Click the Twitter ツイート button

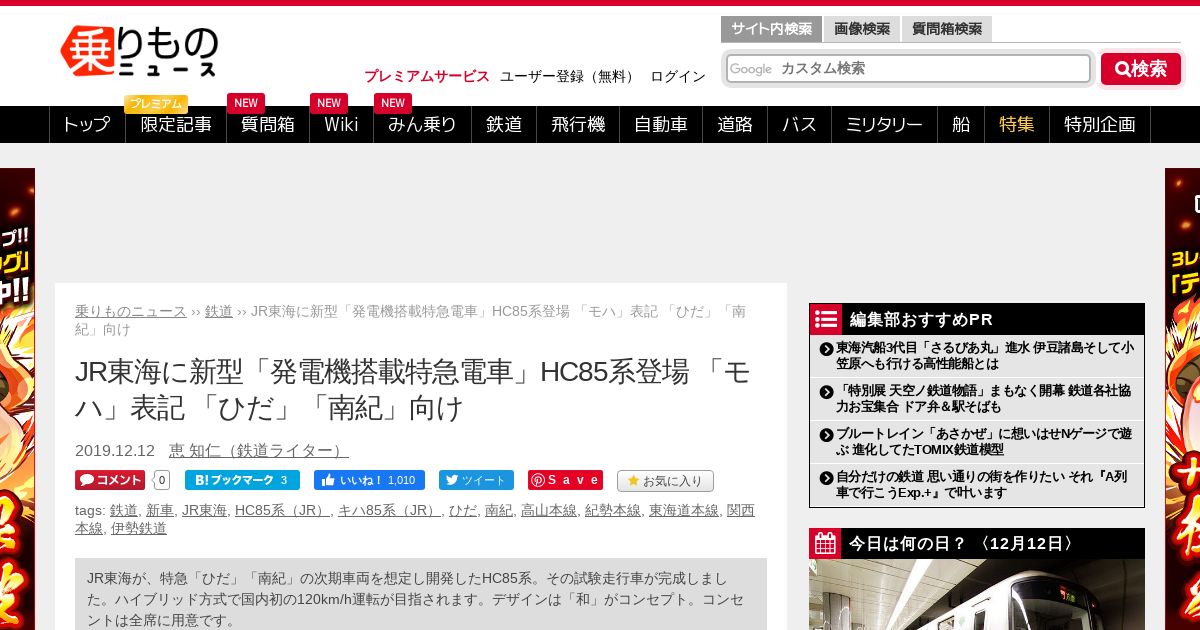click(x=476, y=480)
